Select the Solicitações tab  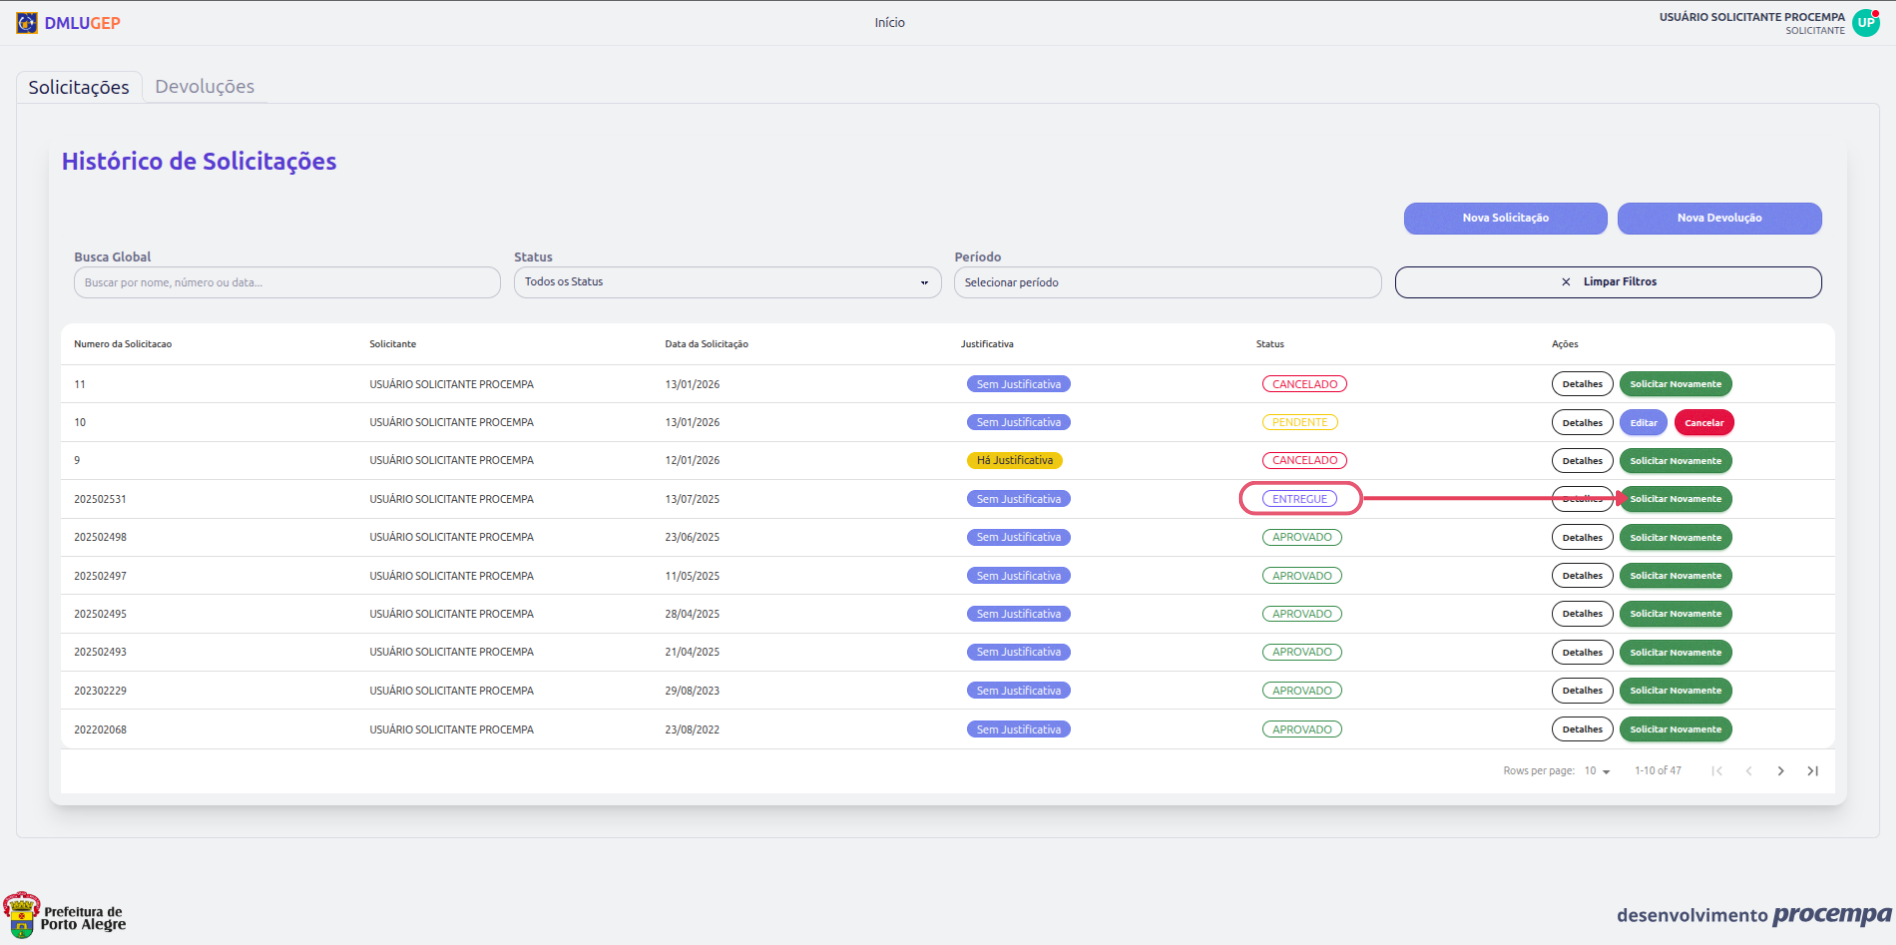(79, 87)
